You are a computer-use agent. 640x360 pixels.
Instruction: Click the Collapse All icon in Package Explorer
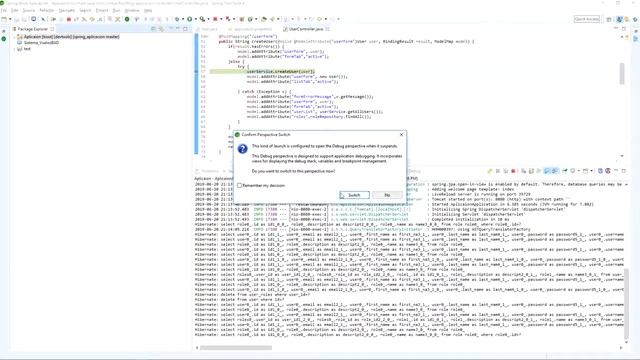click(153, 29)
